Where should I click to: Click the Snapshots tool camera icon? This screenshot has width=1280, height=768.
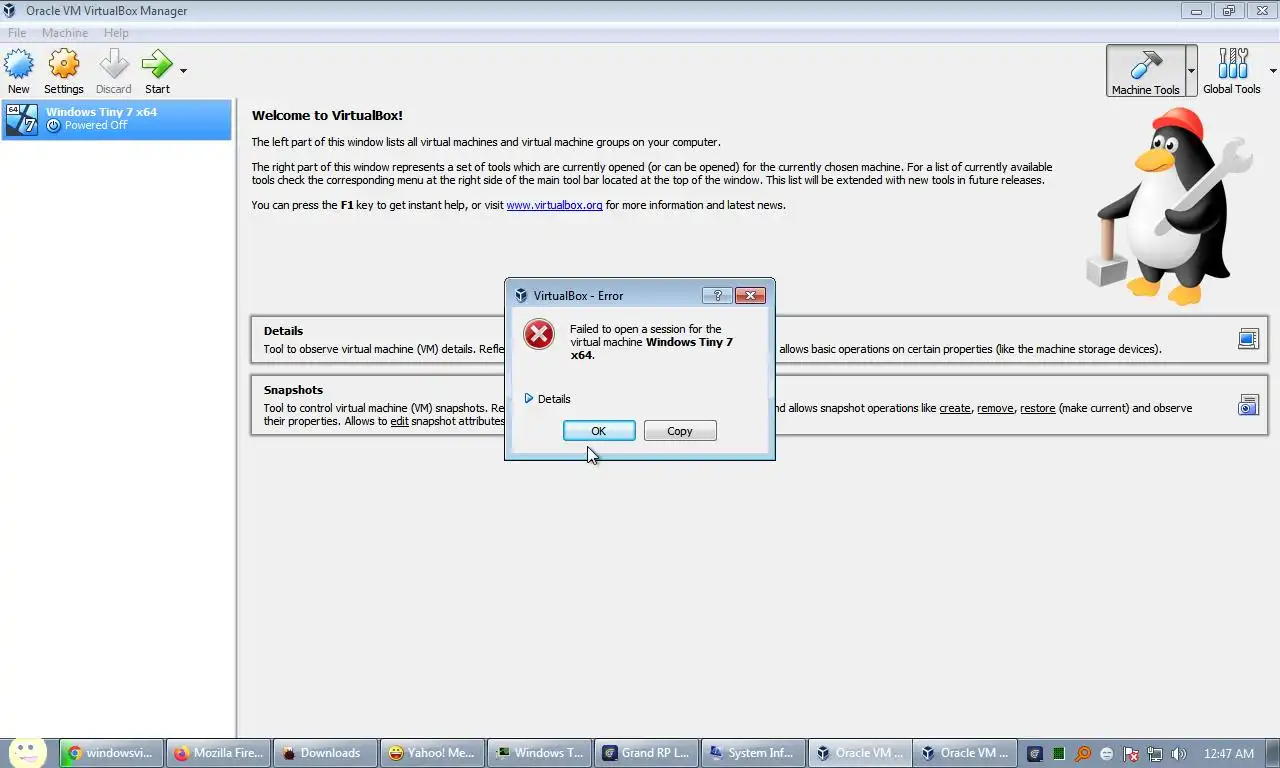(1248, 405)
